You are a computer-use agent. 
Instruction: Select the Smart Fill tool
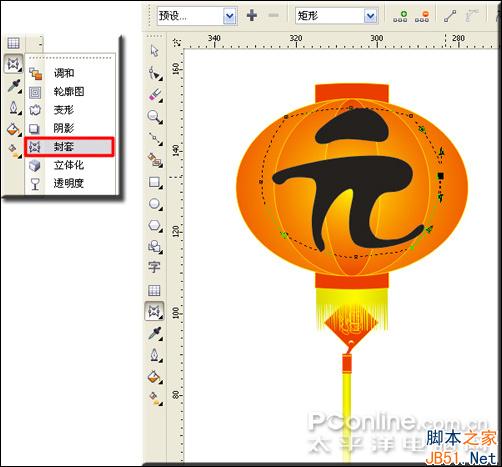(x=155, y=160)
